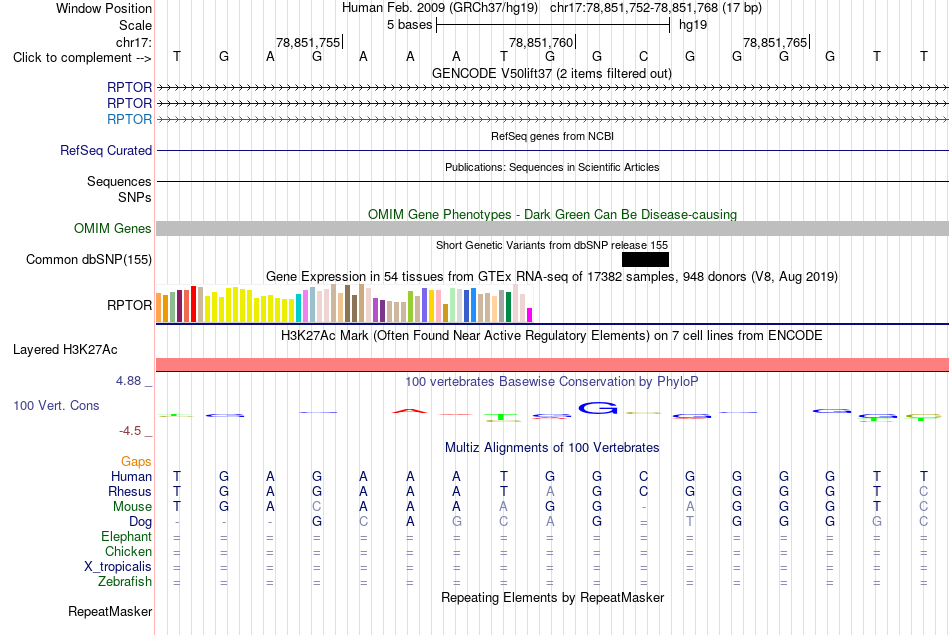The height and width of the screenshot is (635, 950).
Task: Select coordinate marker 78,851,760
Action: [541, 42]
